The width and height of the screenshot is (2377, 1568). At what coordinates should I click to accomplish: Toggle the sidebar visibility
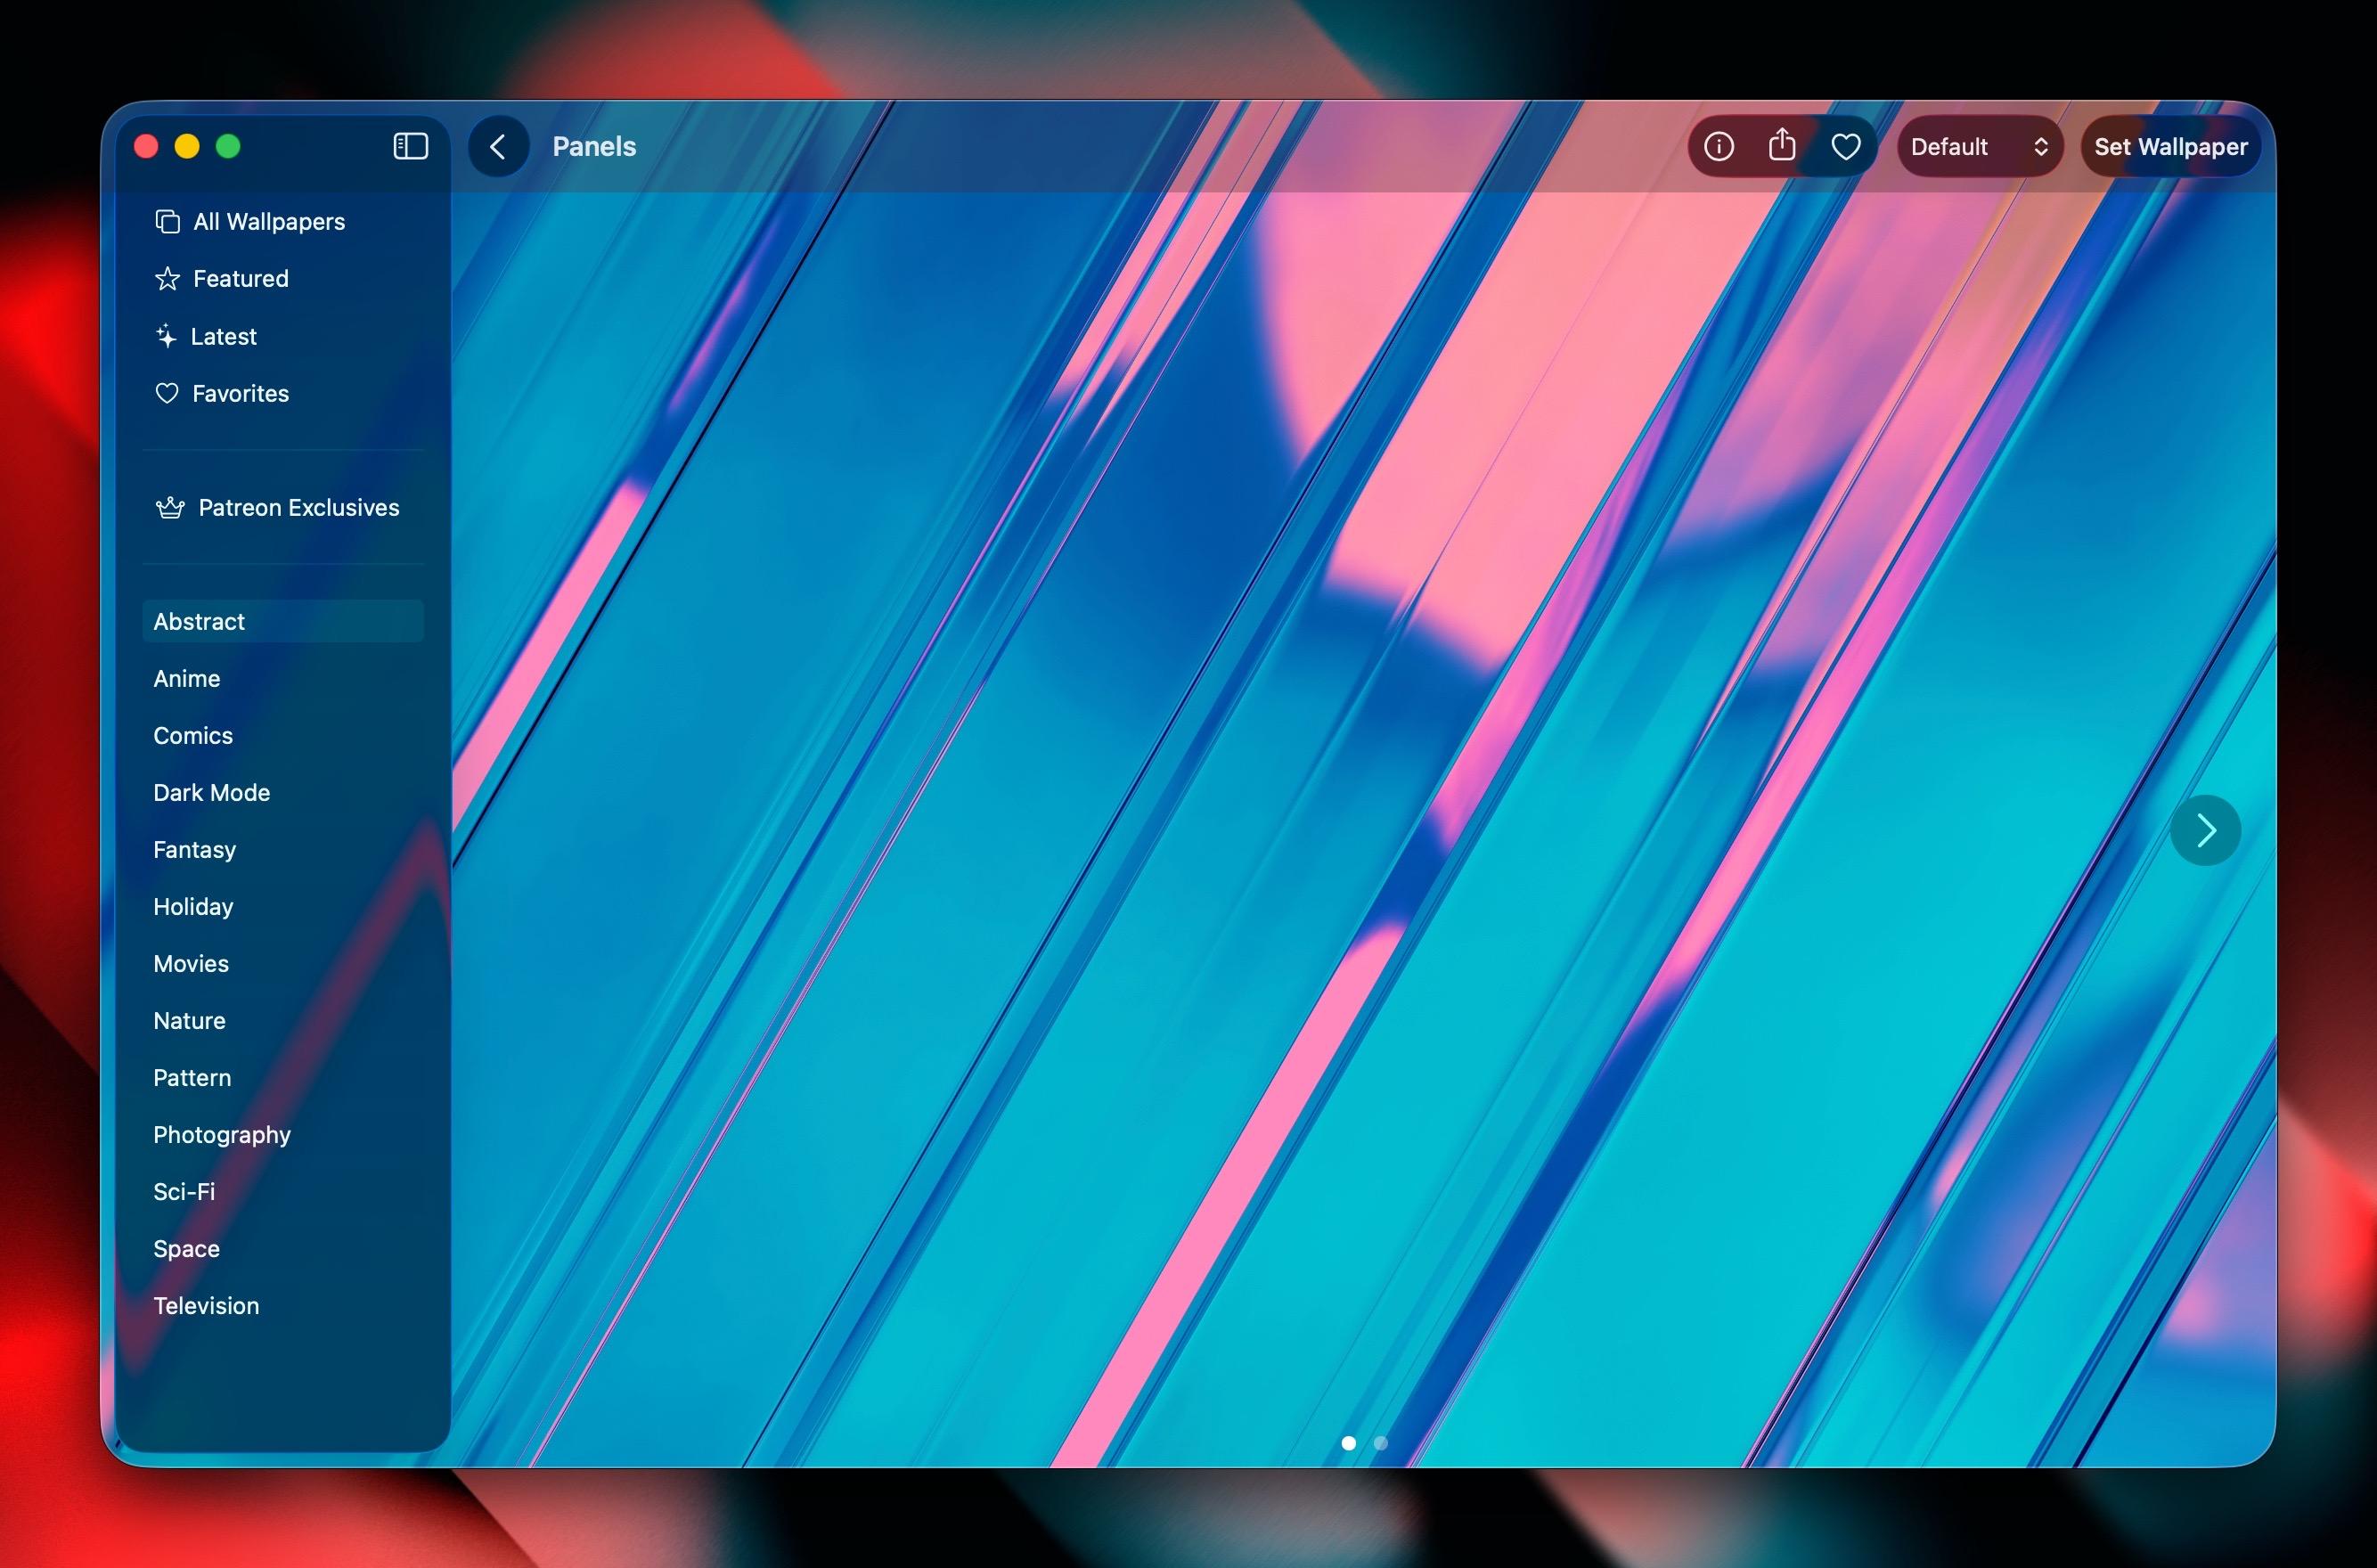click(411, 147)
